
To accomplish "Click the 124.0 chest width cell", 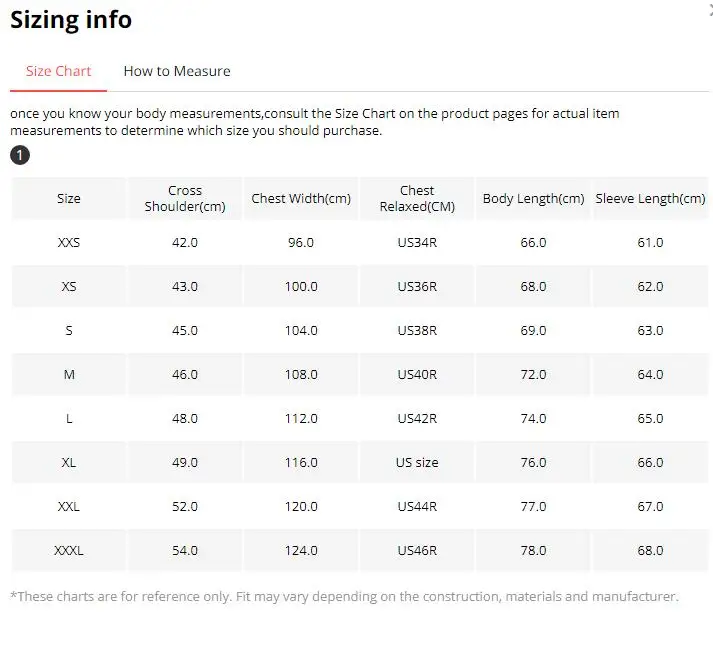I will click(301, 550).
